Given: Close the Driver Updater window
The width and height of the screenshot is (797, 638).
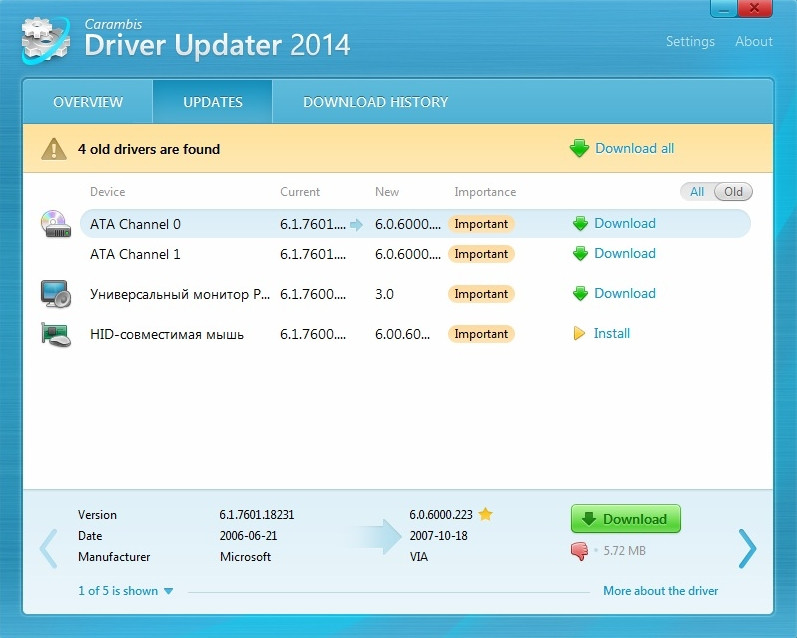Looking at the screenshot, I should click(x=755, y=9).
